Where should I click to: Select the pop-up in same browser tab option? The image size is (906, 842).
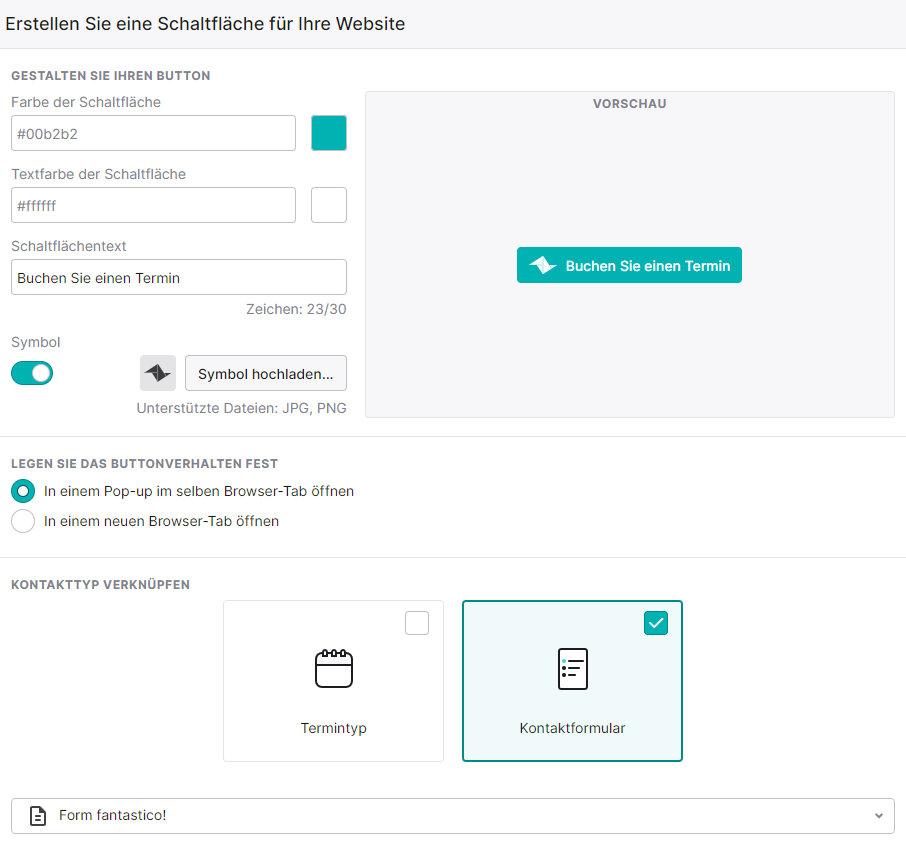[x=23, y=491]
